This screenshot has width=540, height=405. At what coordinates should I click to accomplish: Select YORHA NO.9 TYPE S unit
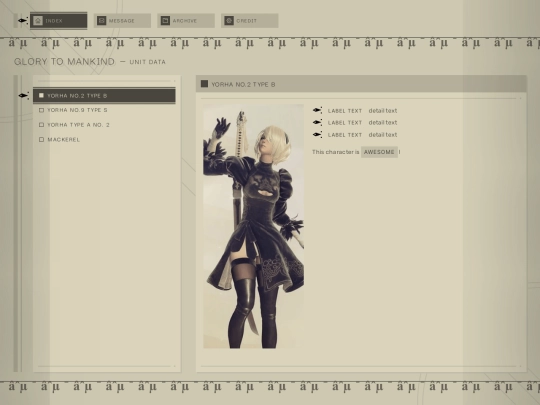[x=104, y=110]
